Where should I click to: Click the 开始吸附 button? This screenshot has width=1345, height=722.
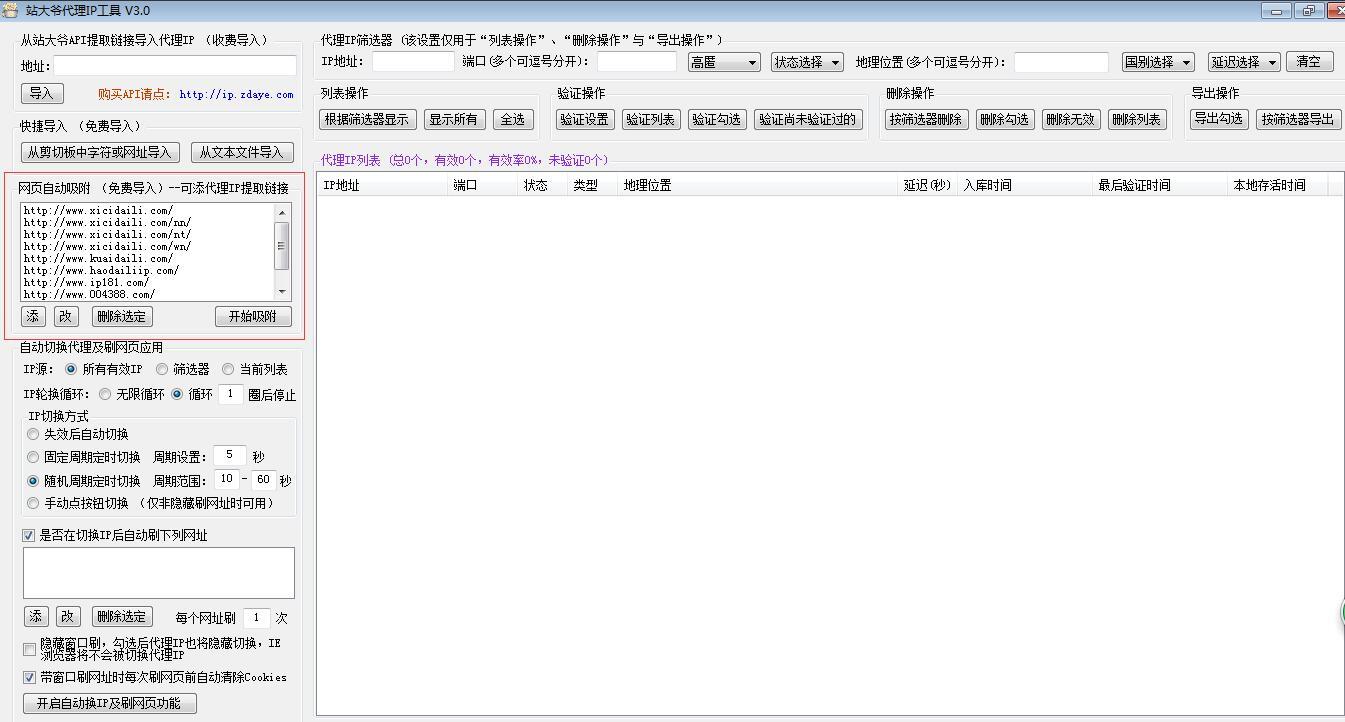pyautogui.click(x=253, y=316)
